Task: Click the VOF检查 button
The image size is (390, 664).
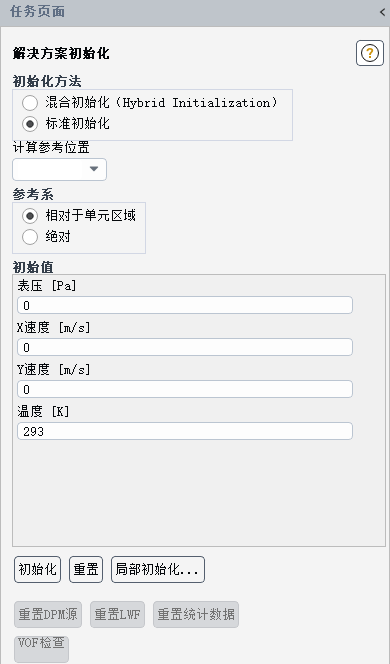Action: tap(41, 649)
